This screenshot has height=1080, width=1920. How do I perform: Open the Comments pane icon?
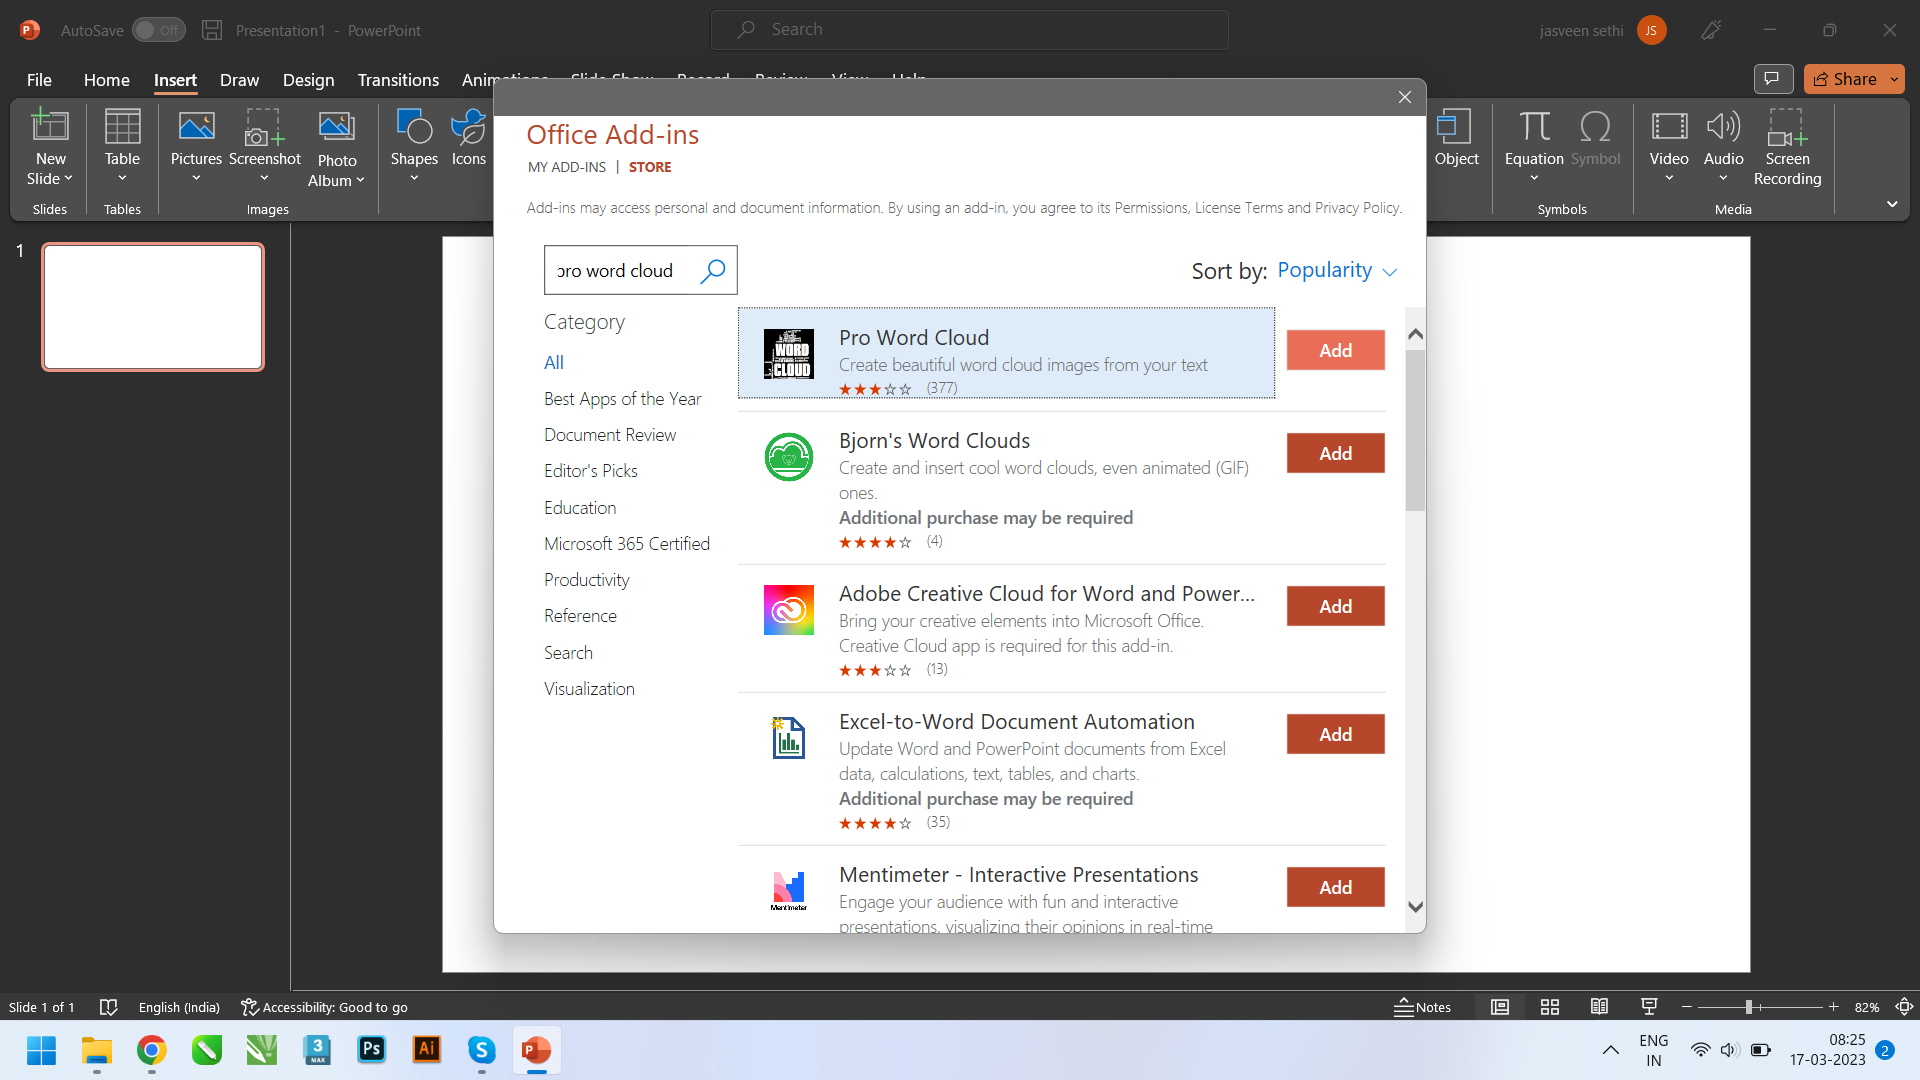coord(1772,79)
